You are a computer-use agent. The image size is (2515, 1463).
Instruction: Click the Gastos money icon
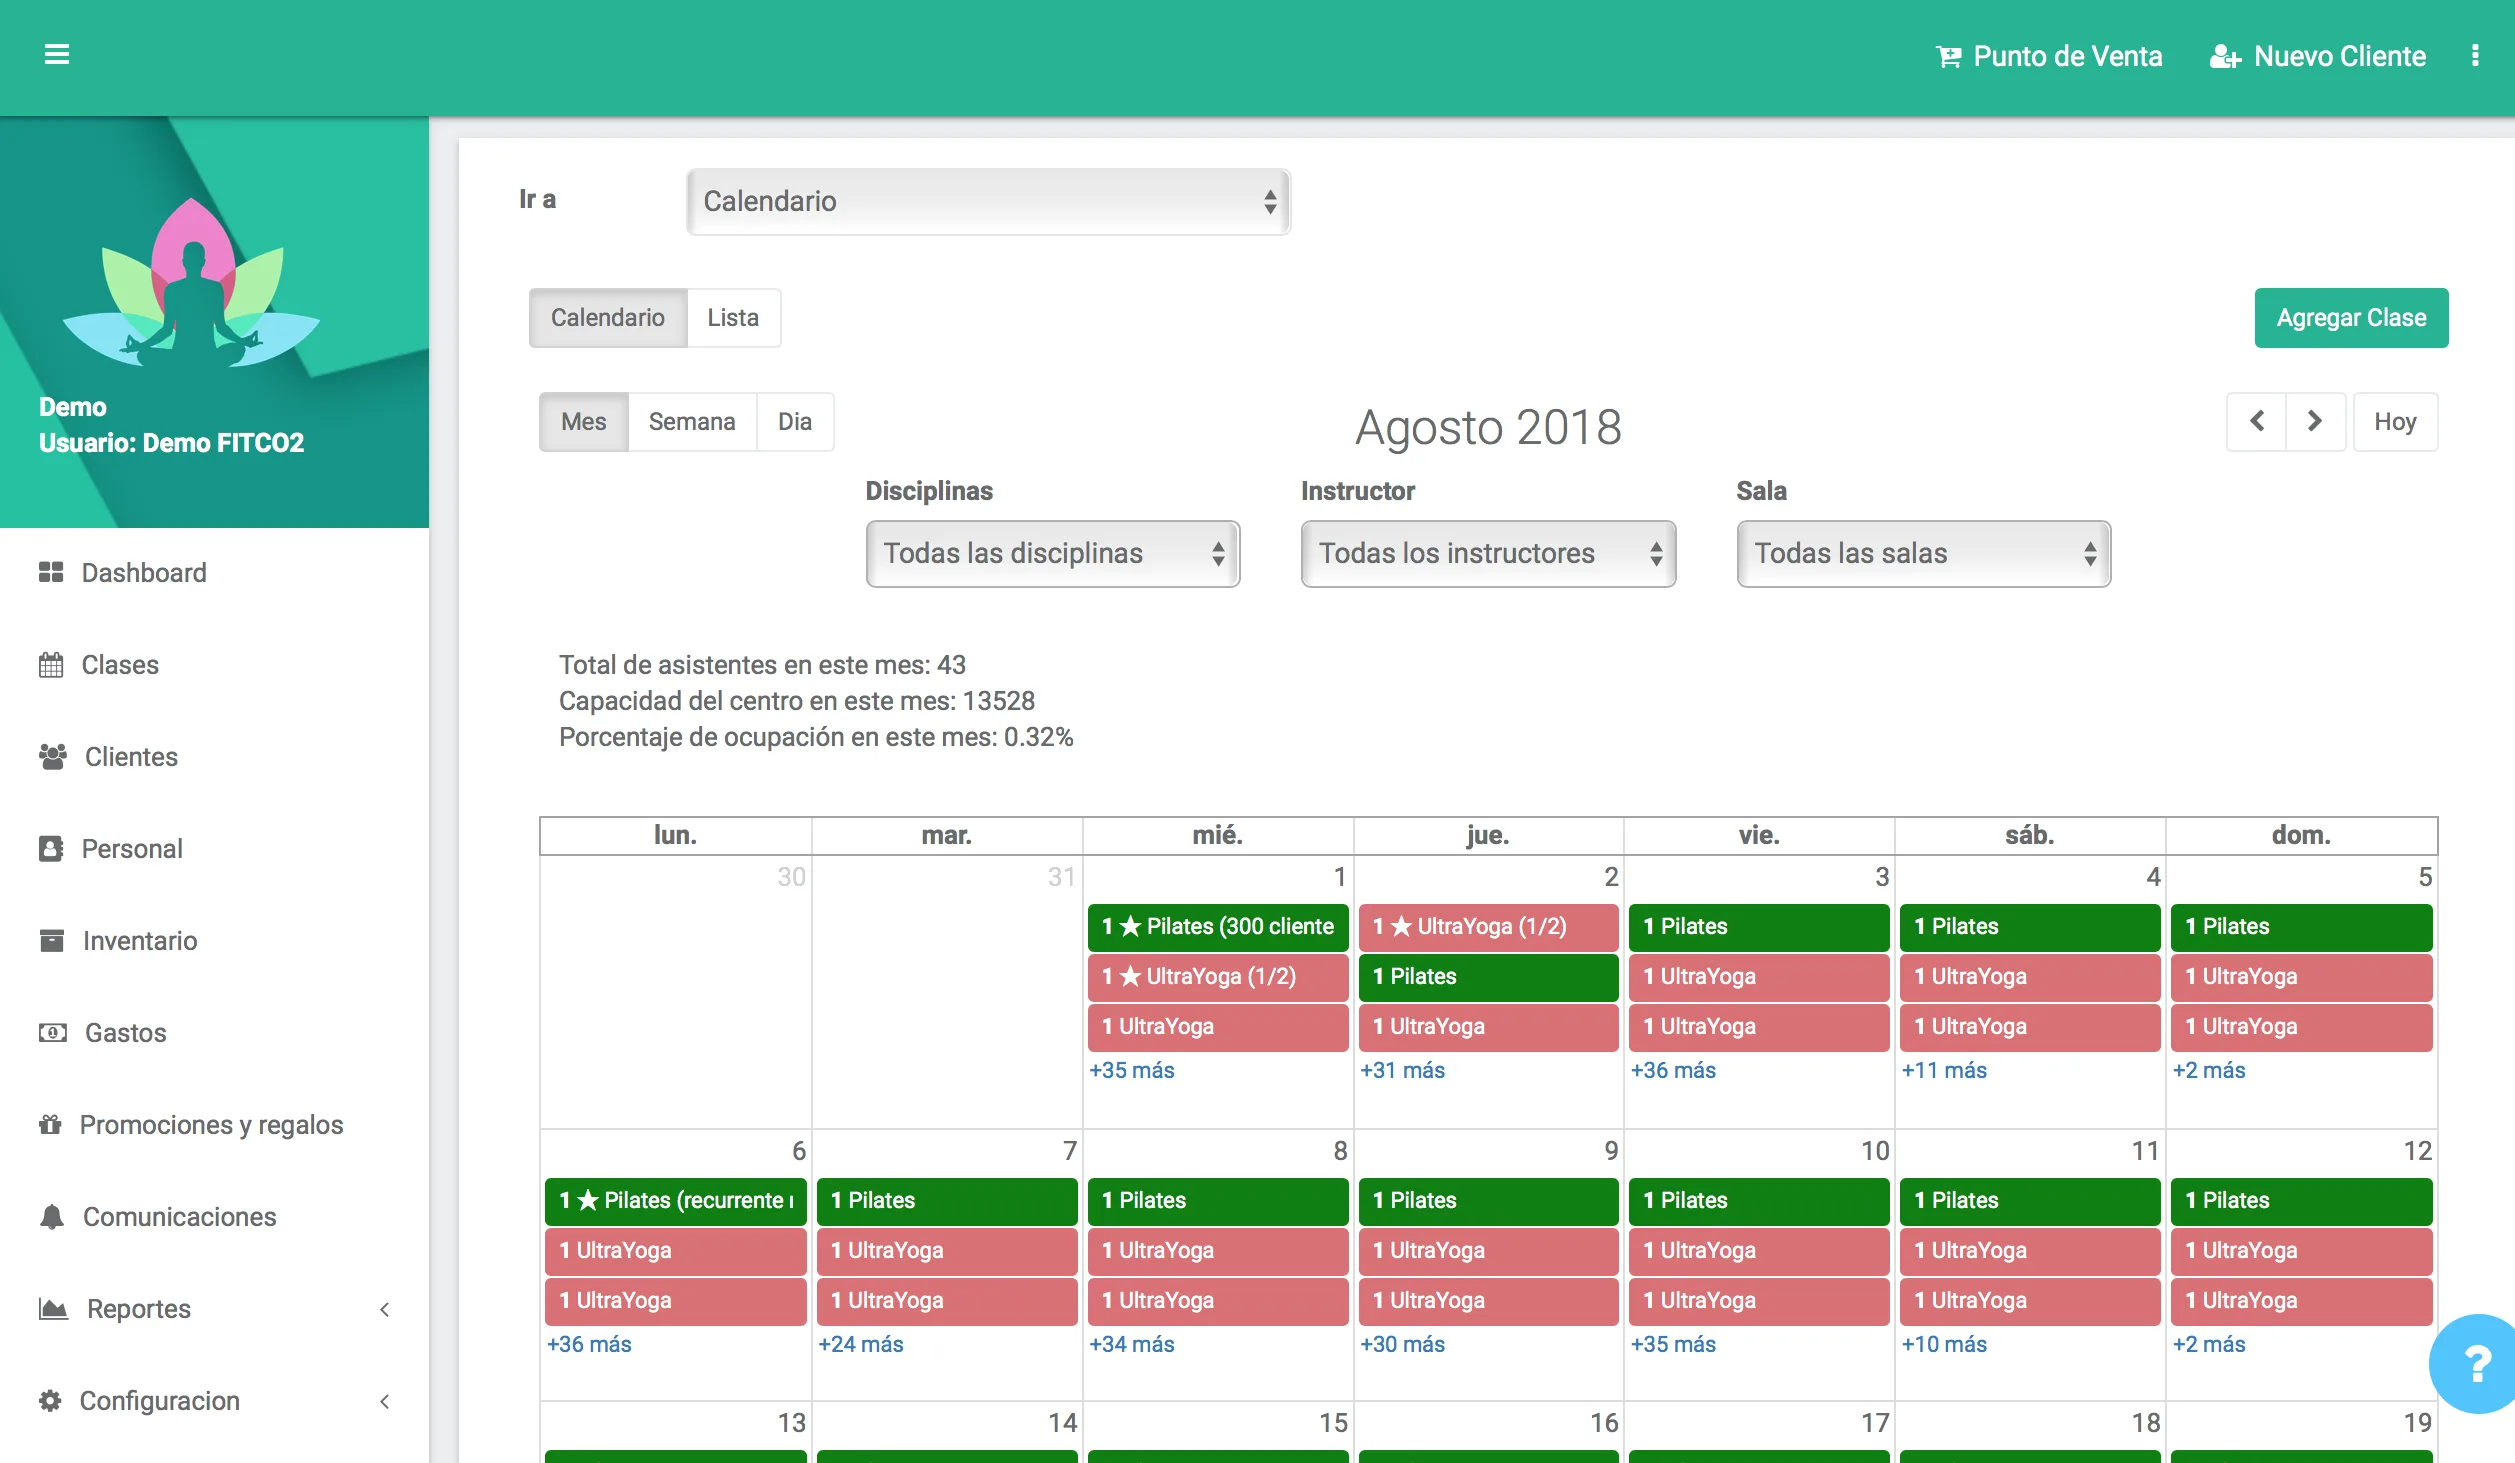point(53,1032)
